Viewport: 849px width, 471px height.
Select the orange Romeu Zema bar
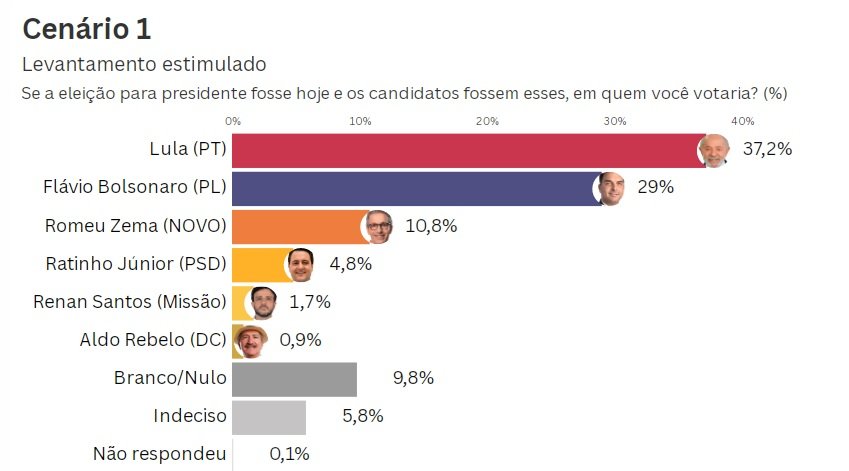tap(297, 226)
